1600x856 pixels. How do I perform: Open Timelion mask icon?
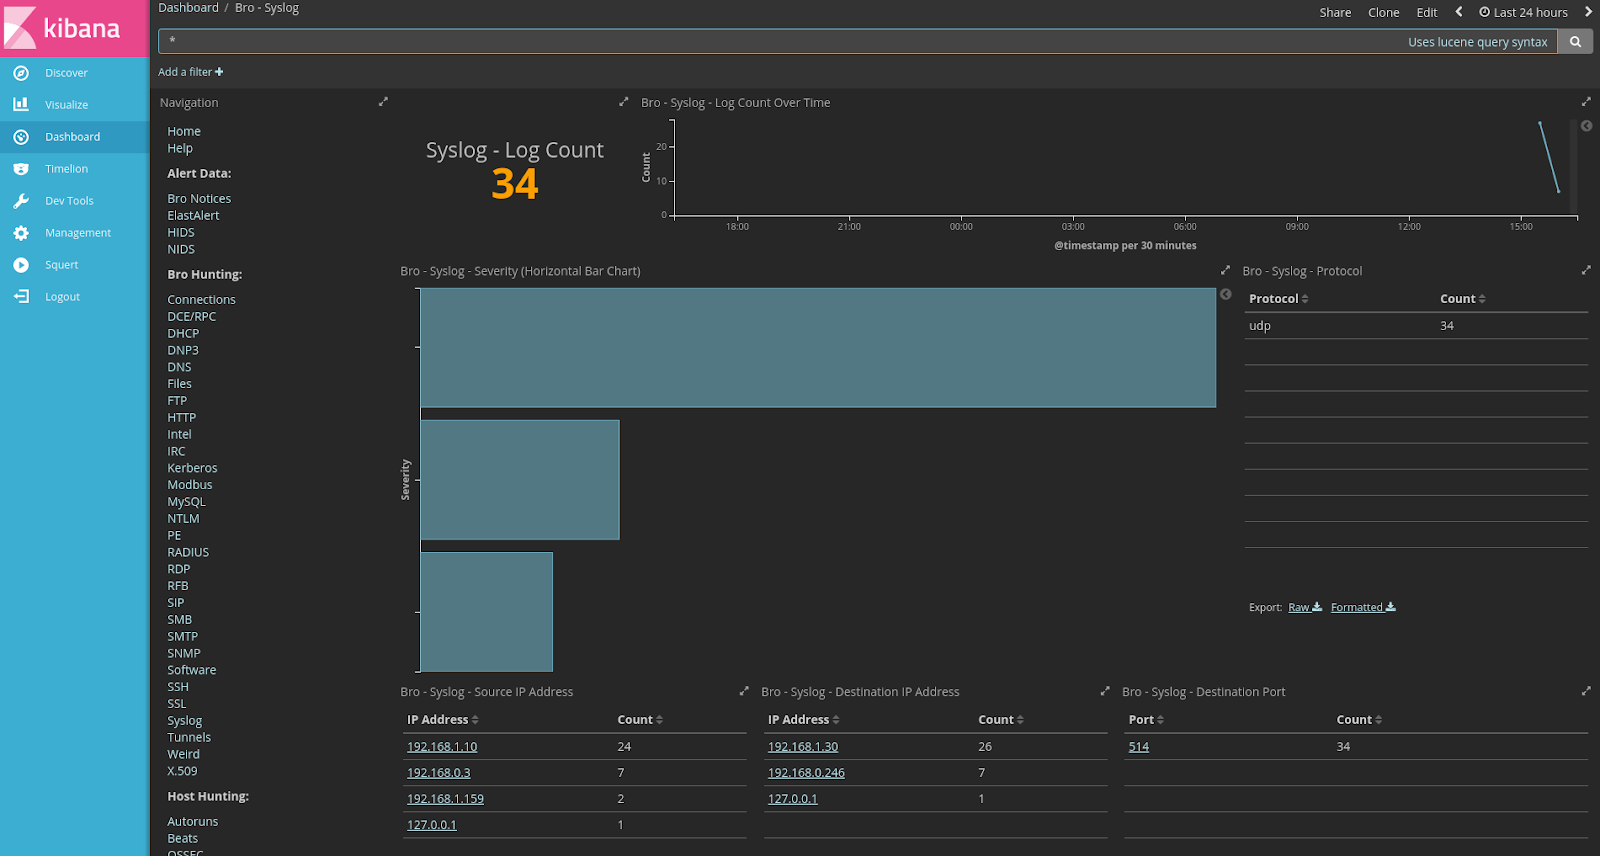(x=21, y=169)
